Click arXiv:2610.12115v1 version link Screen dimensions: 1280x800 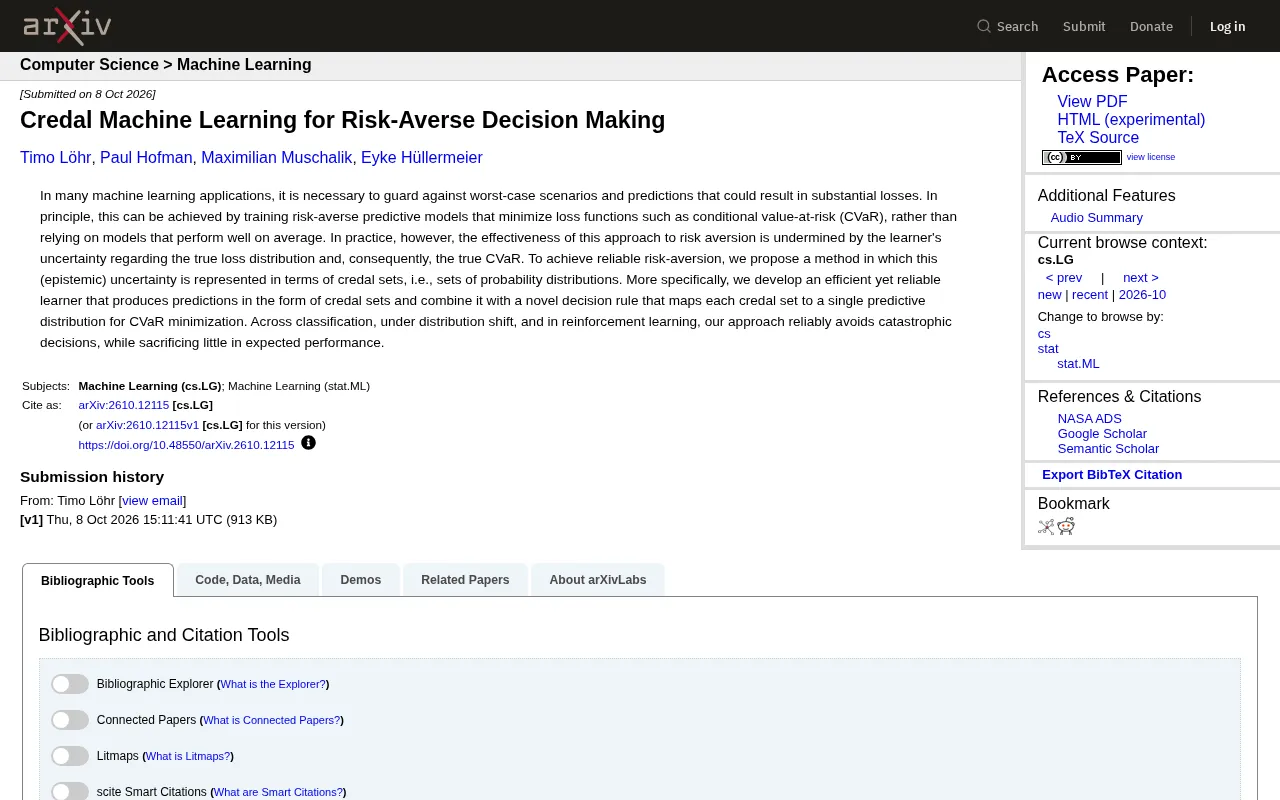(x=147, y=425)
